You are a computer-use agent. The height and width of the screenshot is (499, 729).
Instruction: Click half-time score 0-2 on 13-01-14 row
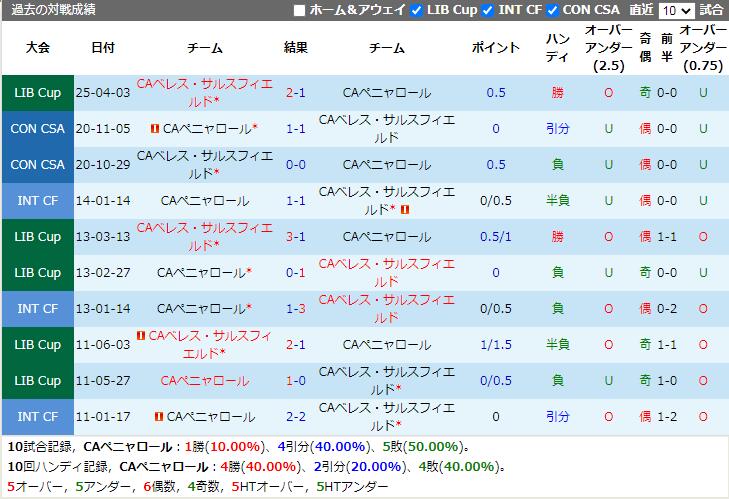click(x=667, y=309)
